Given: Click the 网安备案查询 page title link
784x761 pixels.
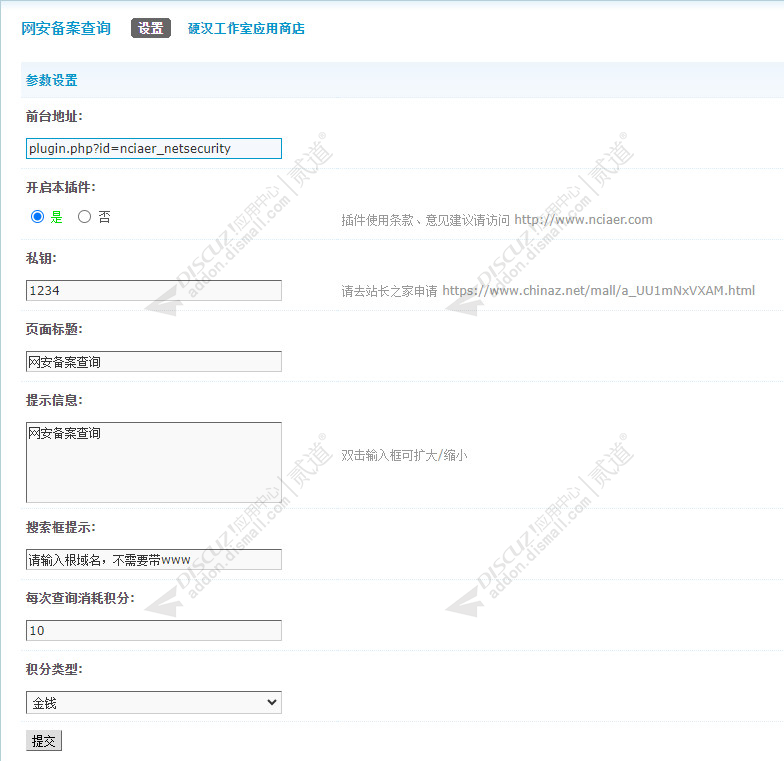Looking at the screenshot, I should [66, 28].
